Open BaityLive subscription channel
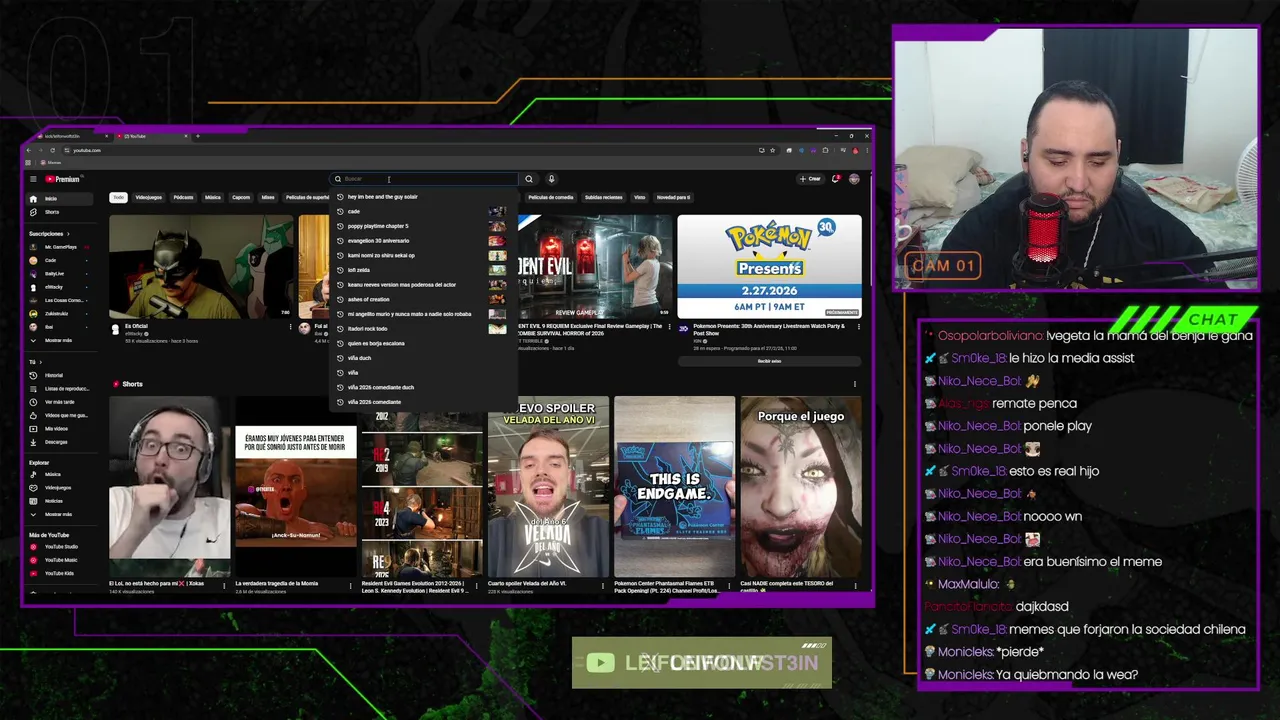 click(x=60, y=273)
